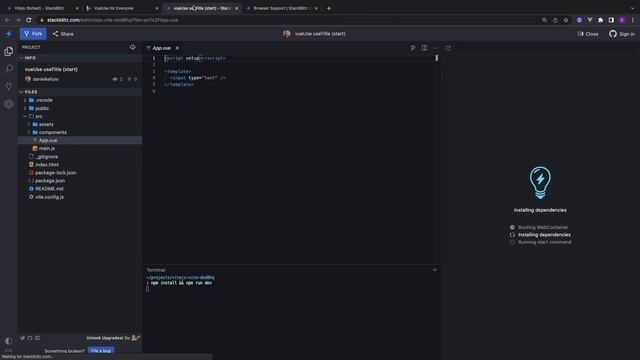
Task: Click the editor vertical scrollbar thumb
Action: pos(436,58)
